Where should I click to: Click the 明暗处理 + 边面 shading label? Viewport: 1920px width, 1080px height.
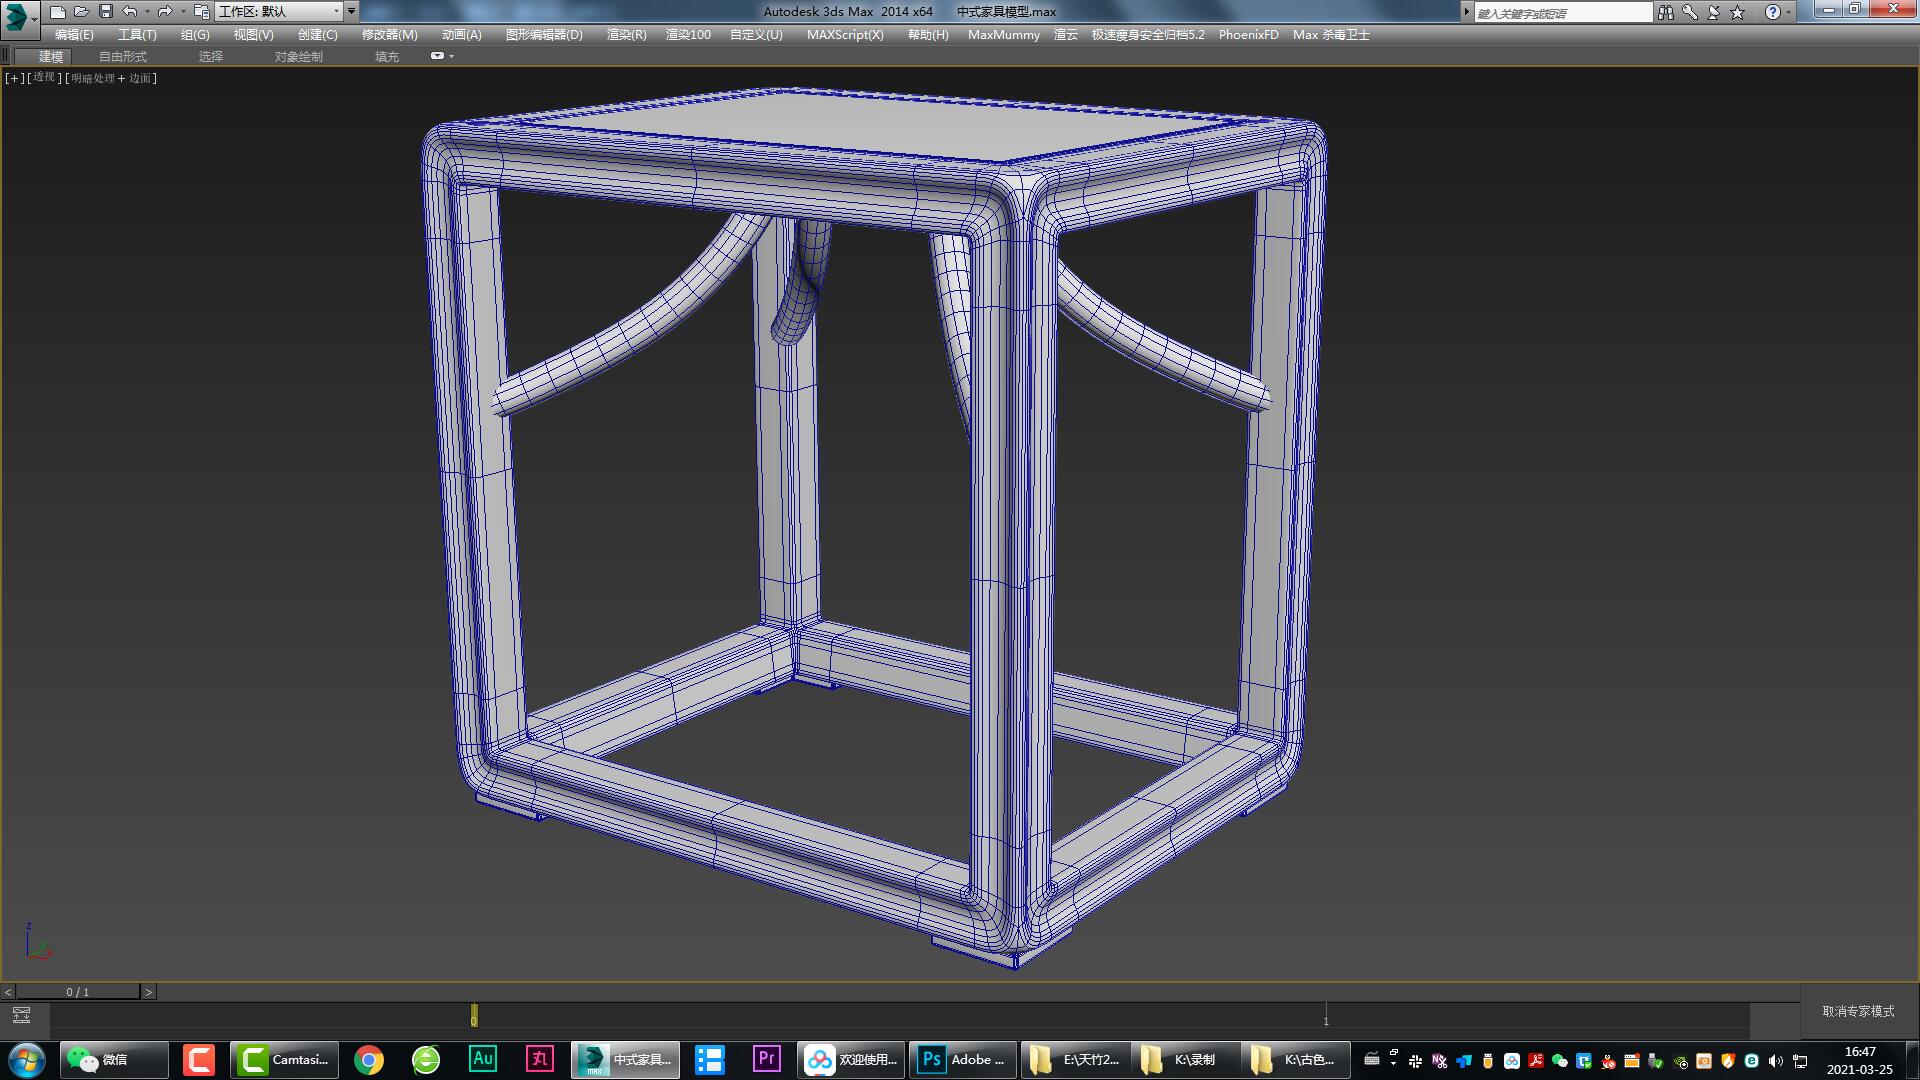click(x=111, y=78)
